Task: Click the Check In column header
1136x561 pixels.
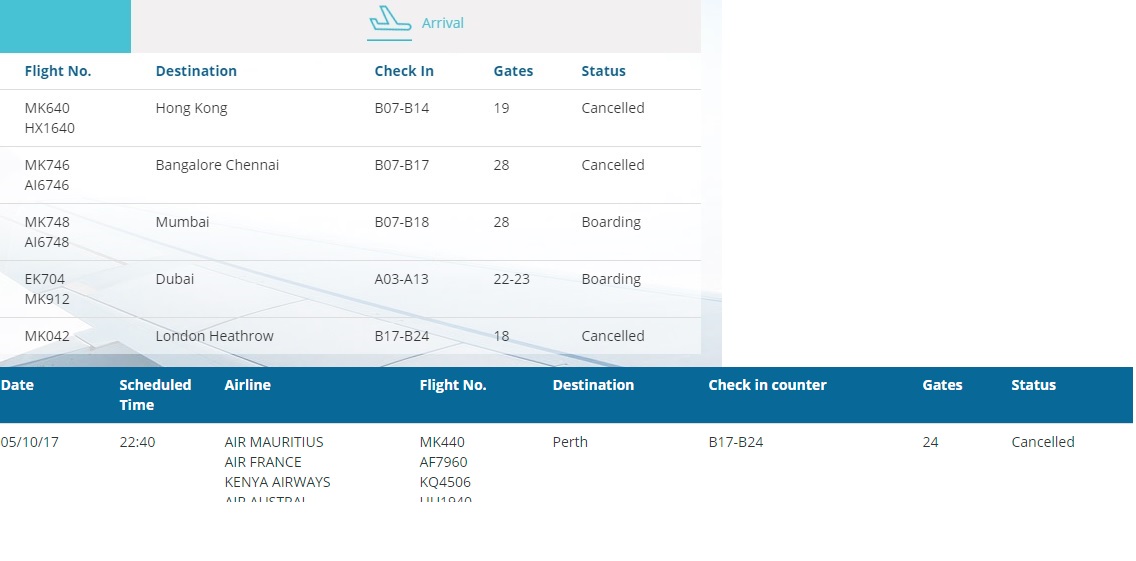Action: [x=404, y=71]
